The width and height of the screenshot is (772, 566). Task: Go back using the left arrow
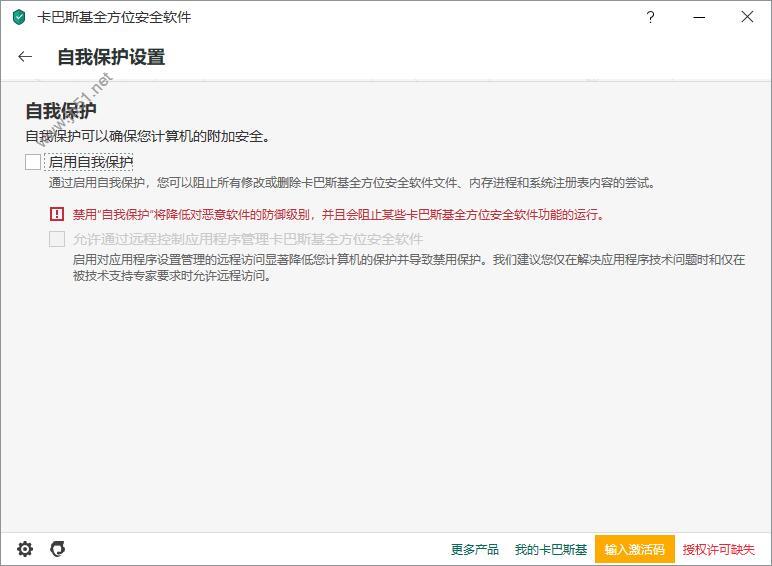[25, 57]
